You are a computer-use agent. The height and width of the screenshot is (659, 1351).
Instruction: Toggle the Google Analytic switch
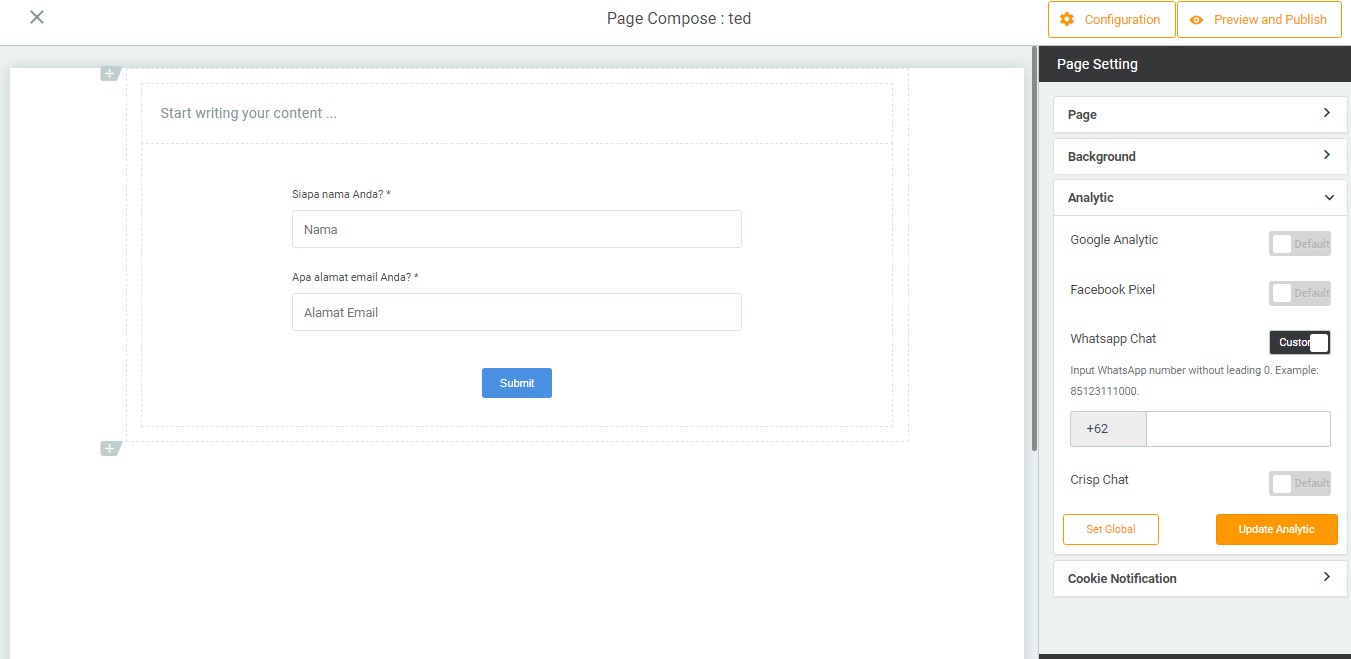tap(1300, 243)
